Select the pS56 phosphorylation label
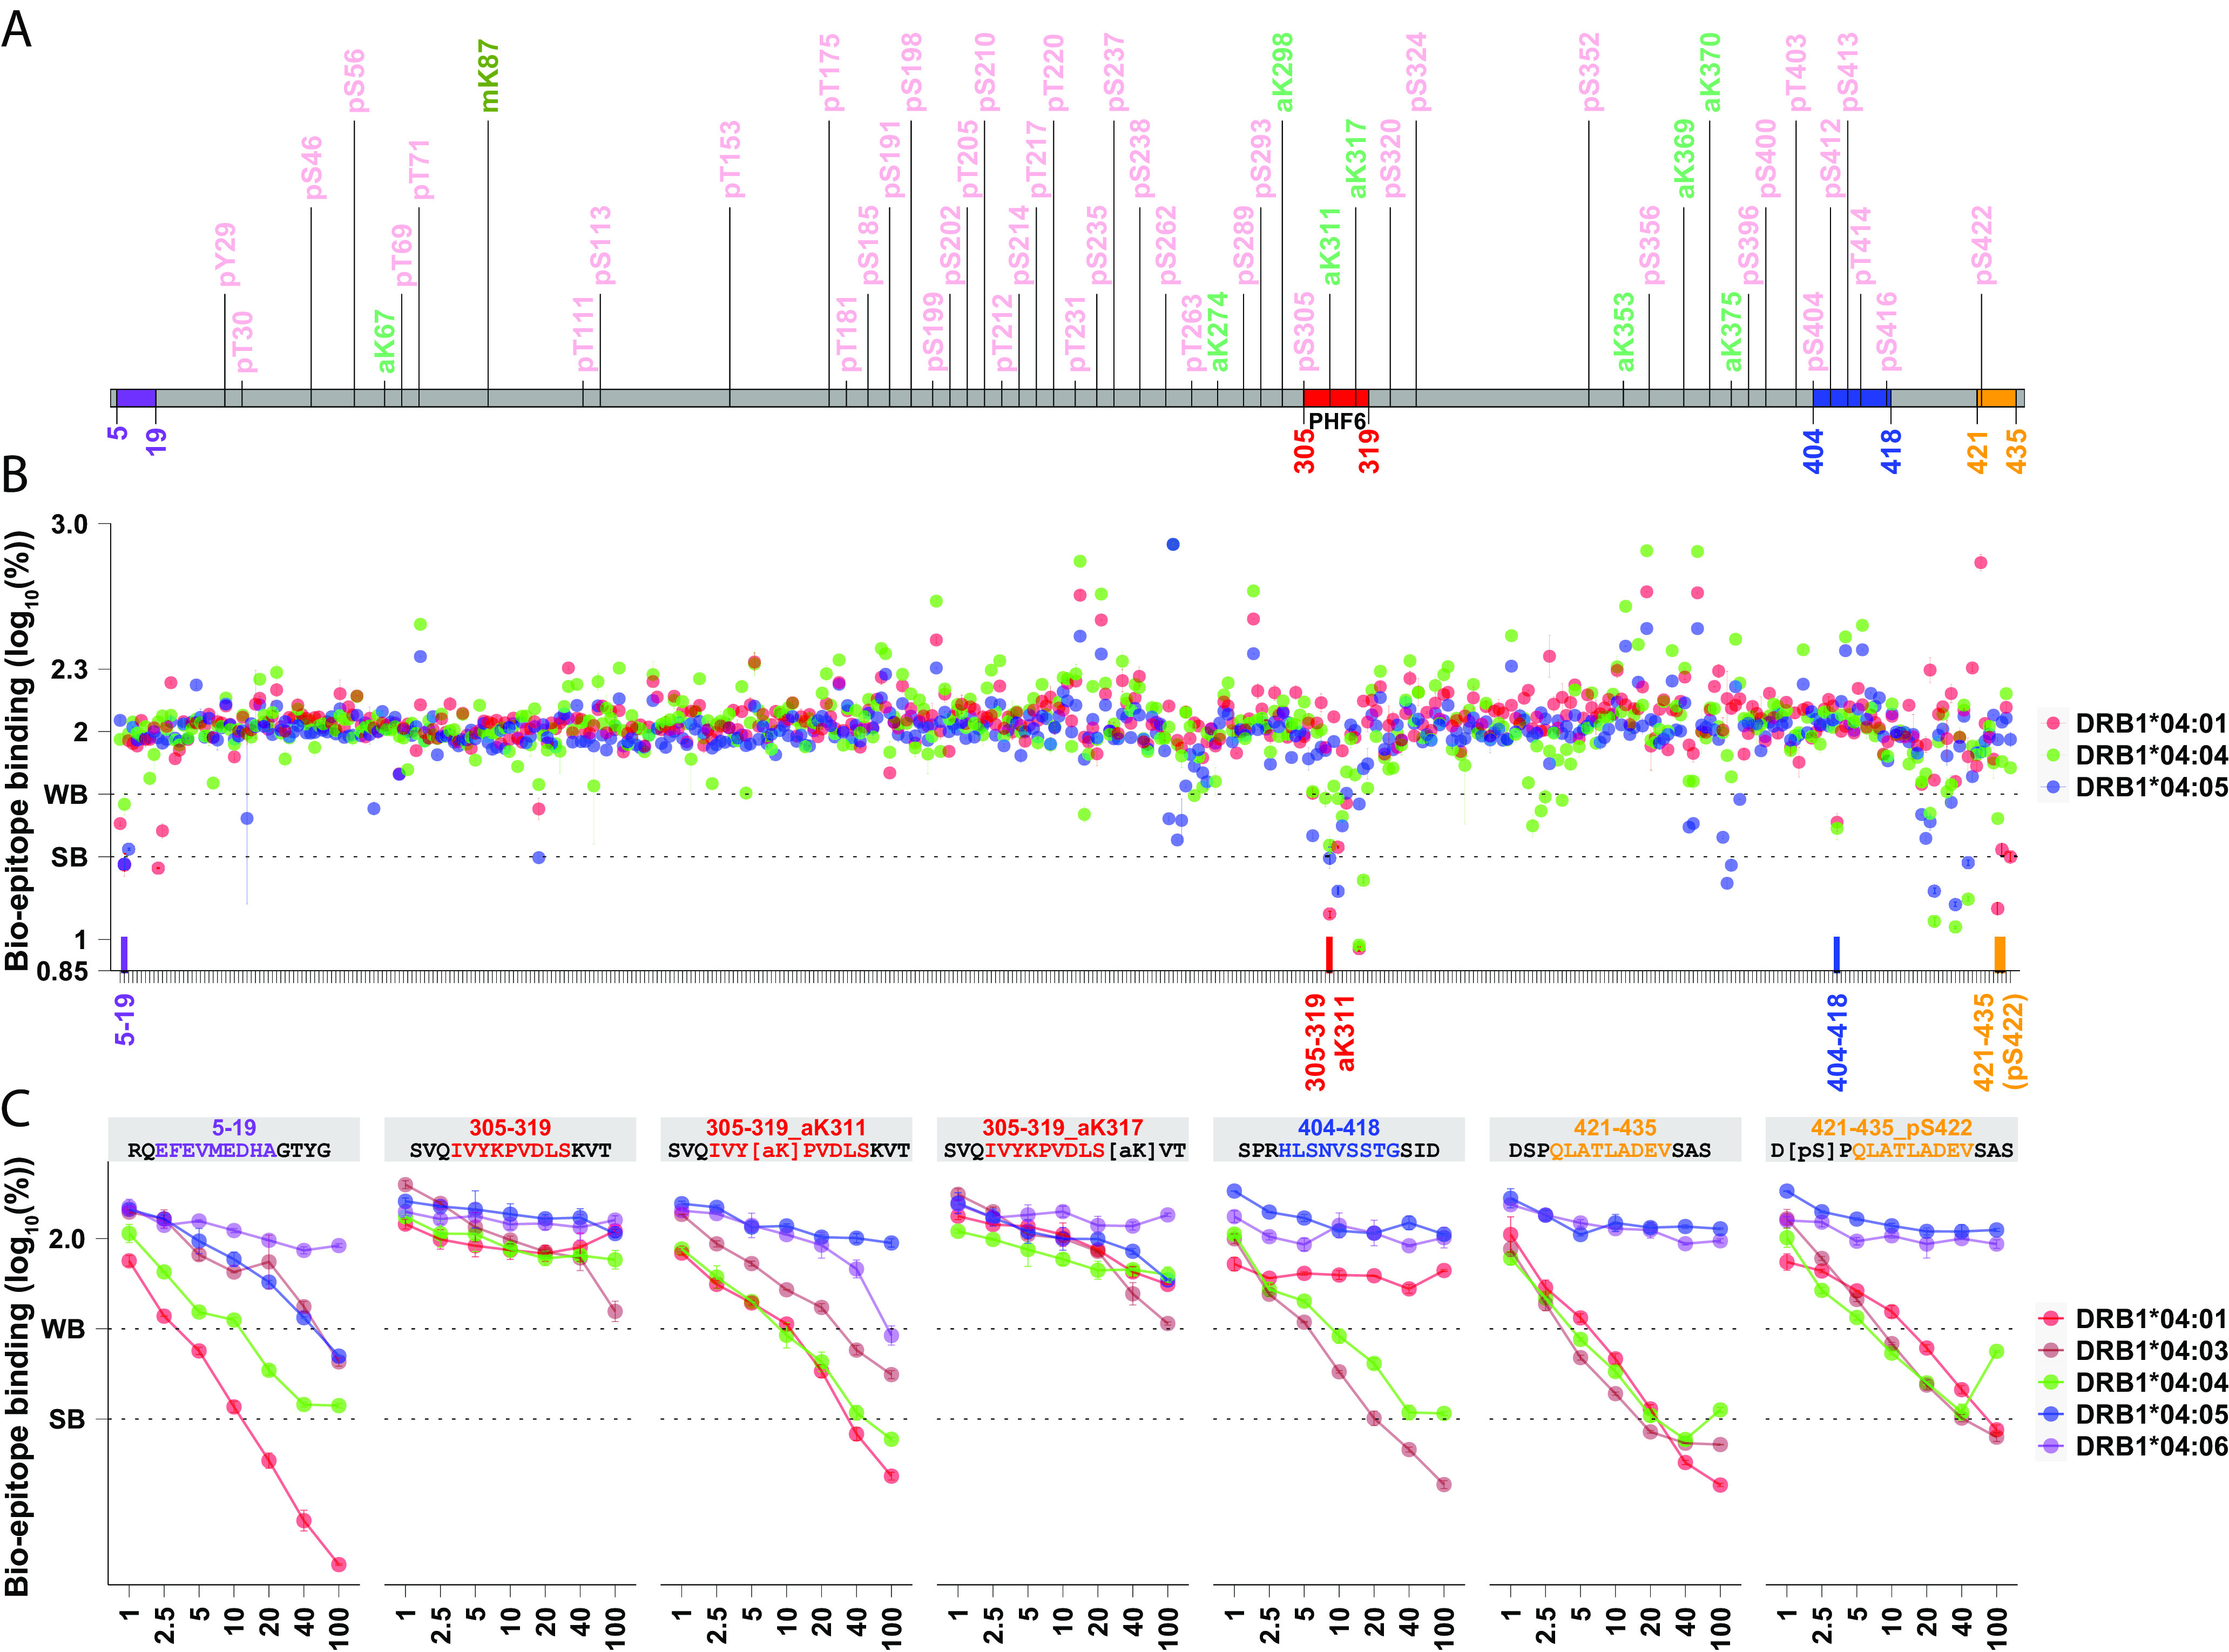2229x1652 pixels. click(355, 80)
